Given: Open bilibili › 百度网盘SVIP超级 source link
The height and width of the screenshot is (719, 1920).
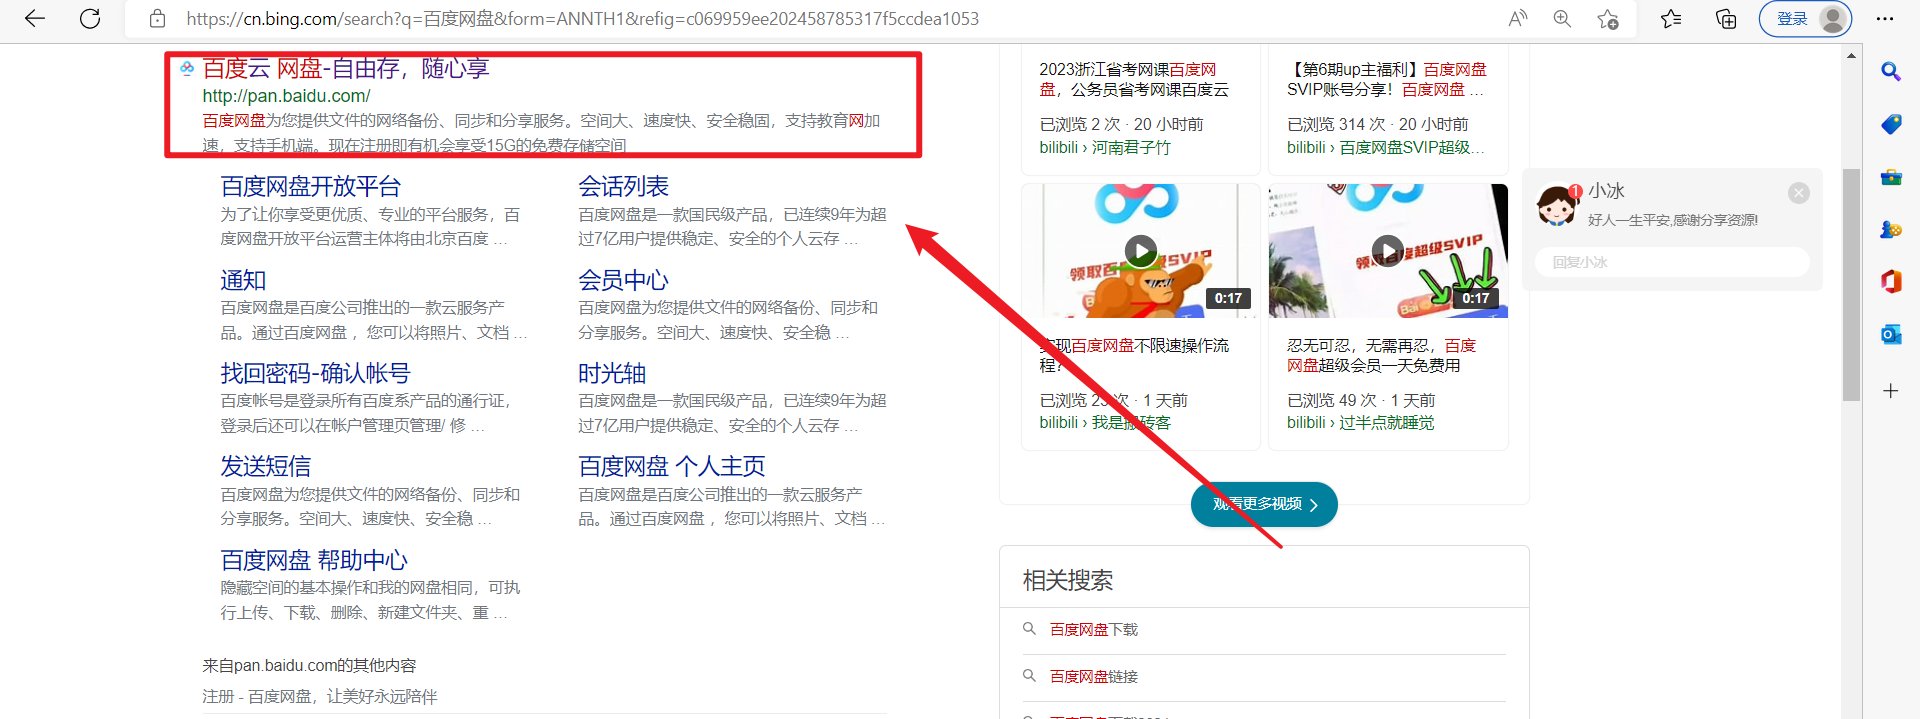Looking at the screenshot, I should click(1385, 147).
